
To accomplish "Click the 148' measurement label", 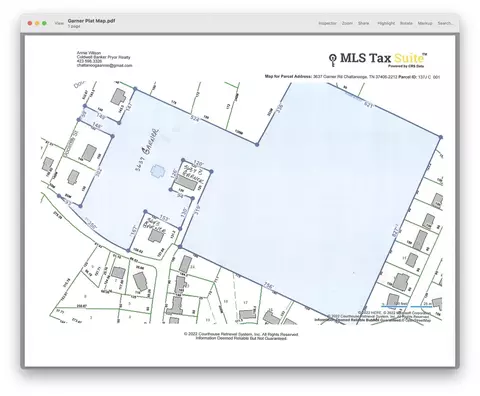I will (x=97, y=126).
